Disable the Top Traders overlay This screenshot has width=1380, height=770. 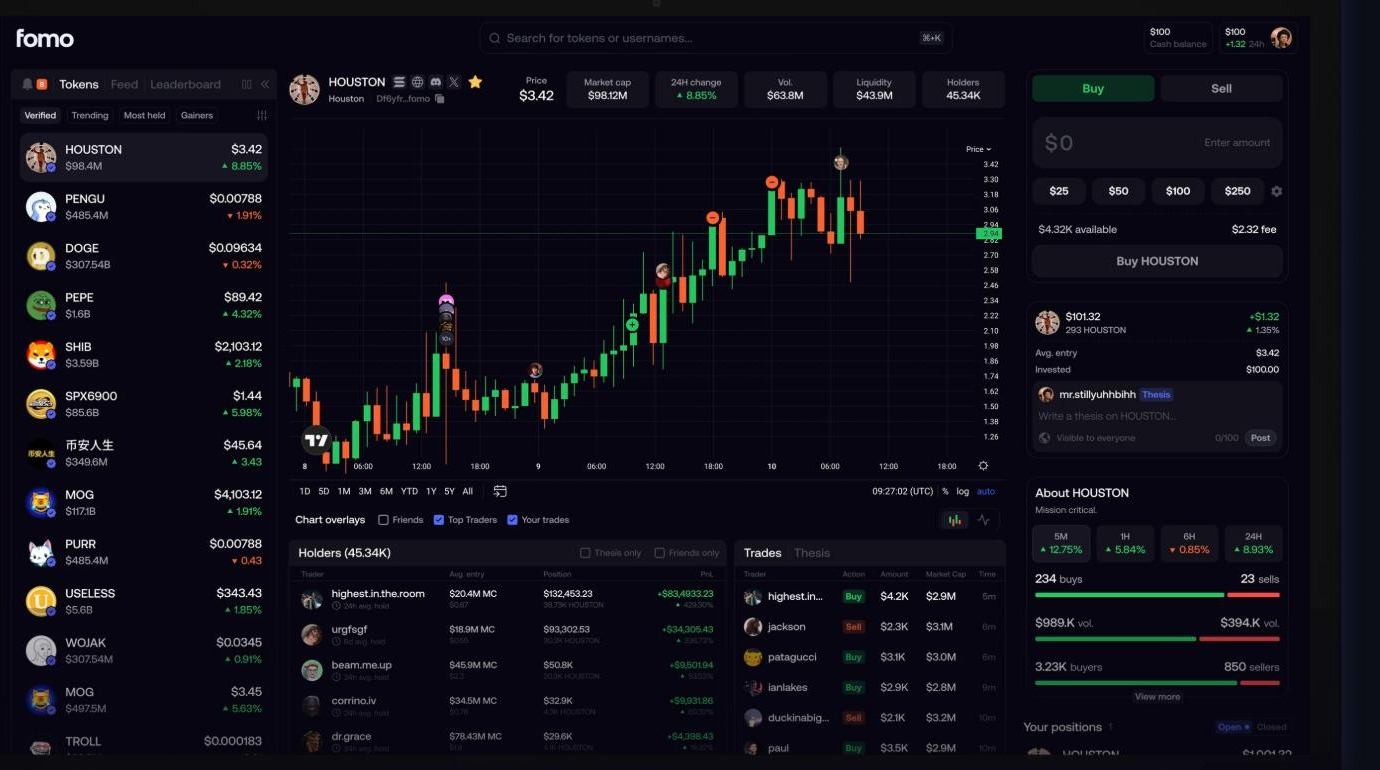point(439,520)
